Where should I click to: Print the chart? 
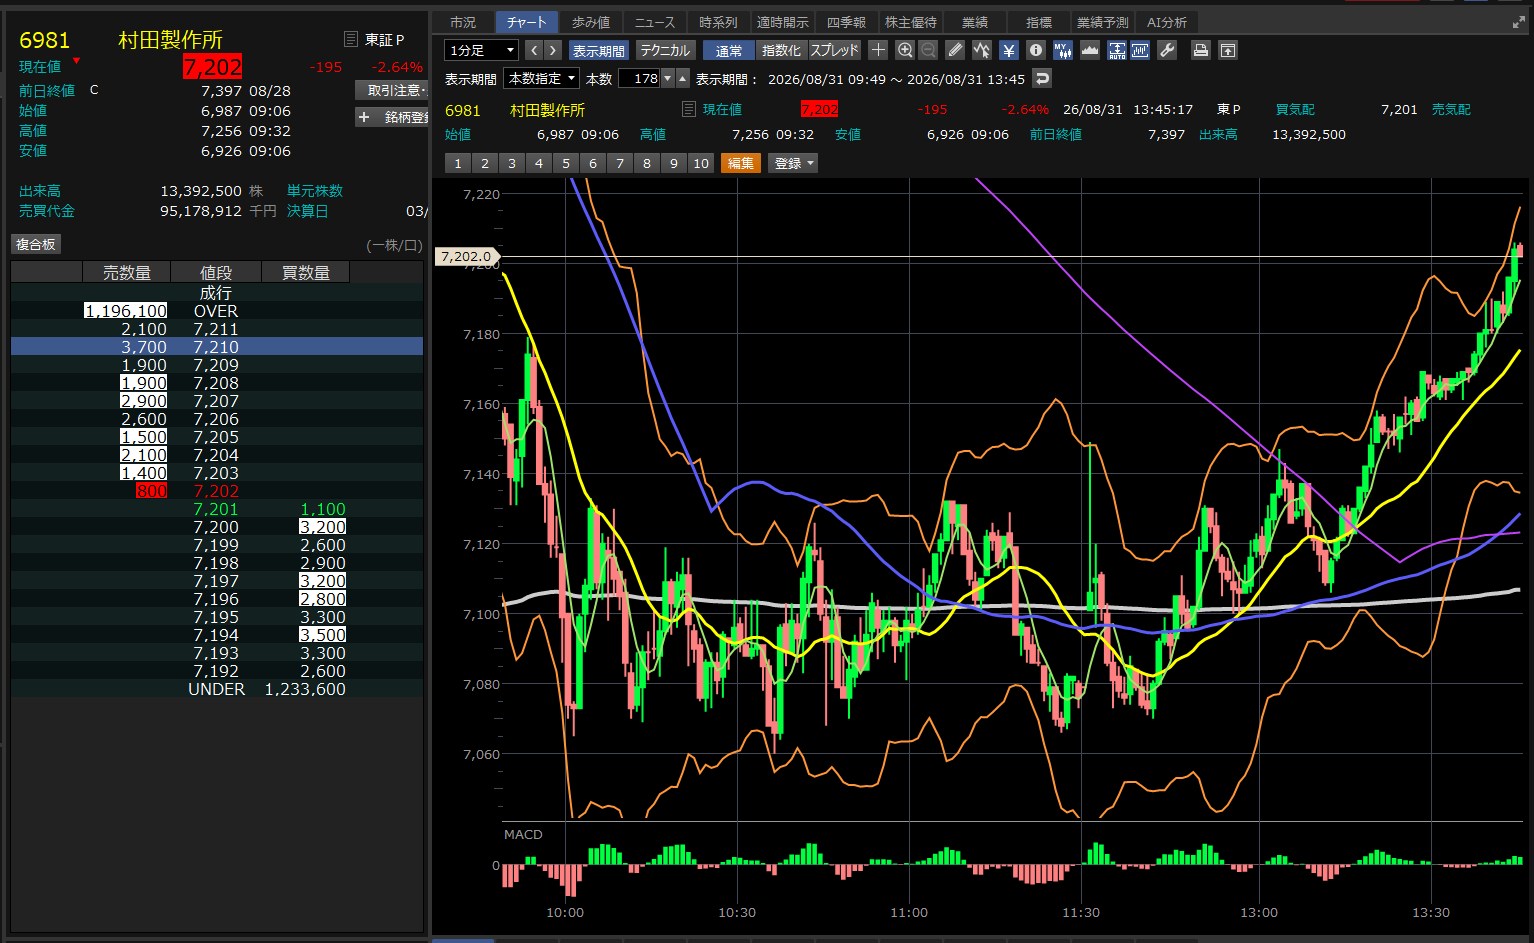pyautogui.click(x=1201, y=50)
